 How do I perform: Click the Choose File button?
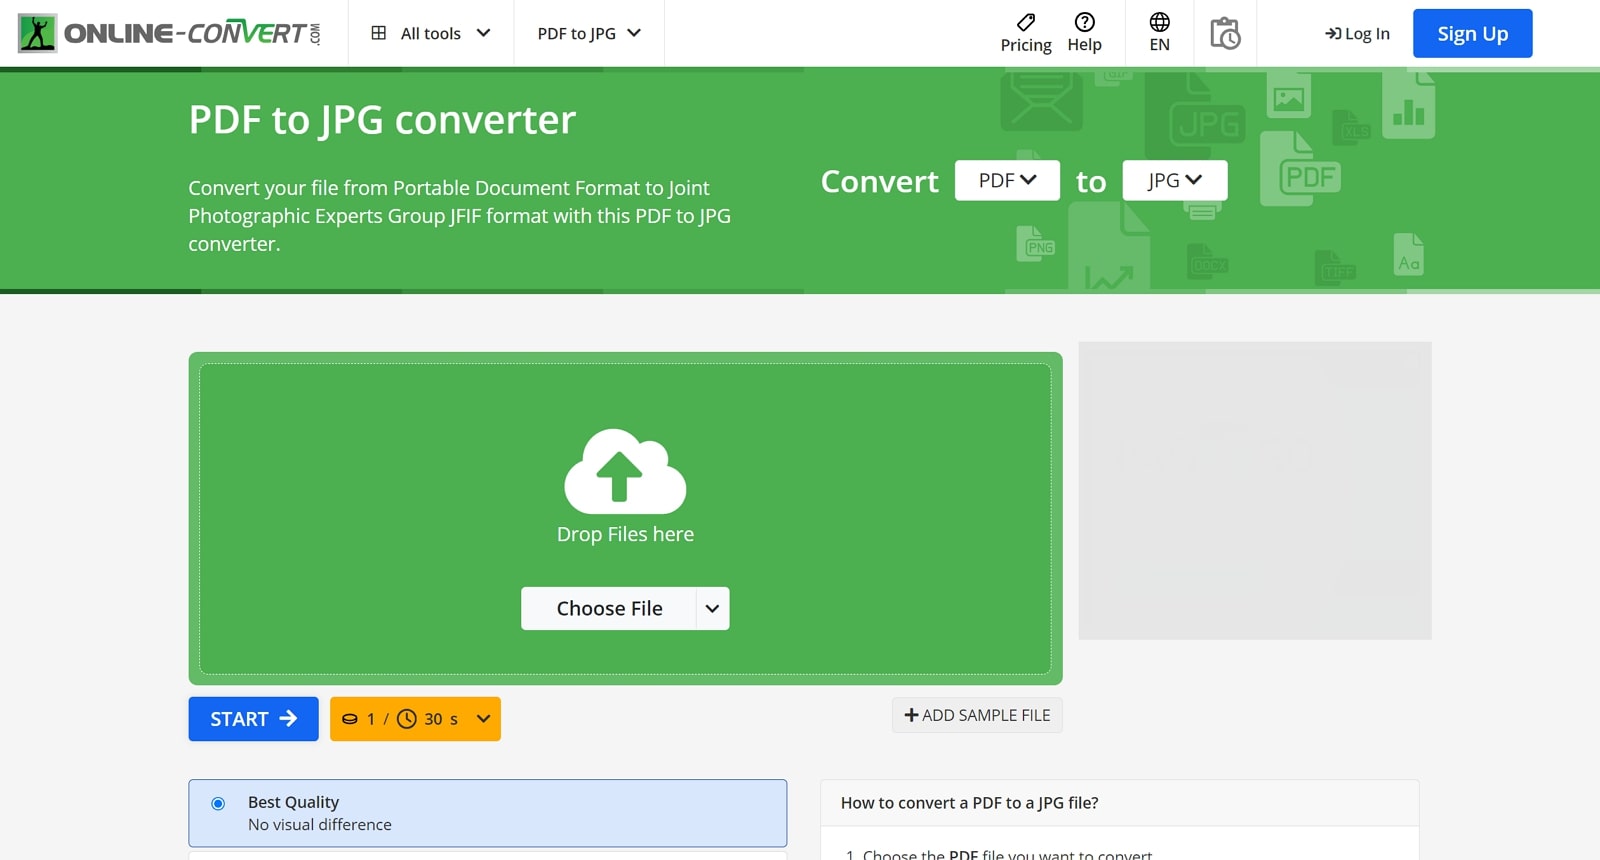pos(609,608)
